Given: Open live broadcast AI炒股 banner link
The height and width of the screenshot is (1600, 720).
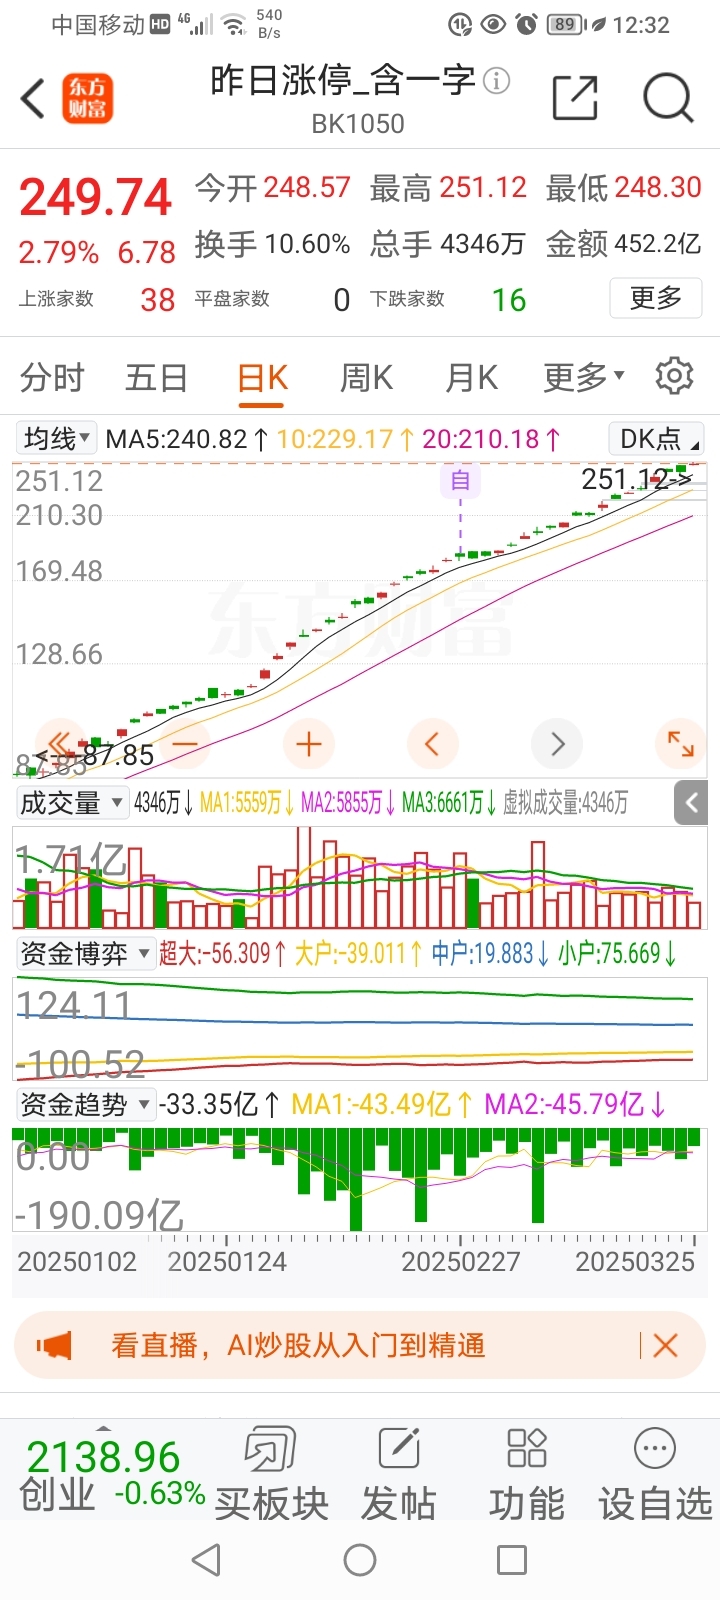Looking at the screenshot, I should coord(298,1345).
